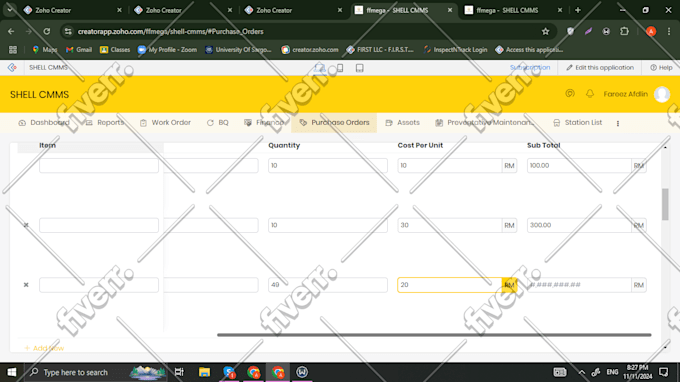
Task: Show hidden system tray icons
Action: point(582,372)
